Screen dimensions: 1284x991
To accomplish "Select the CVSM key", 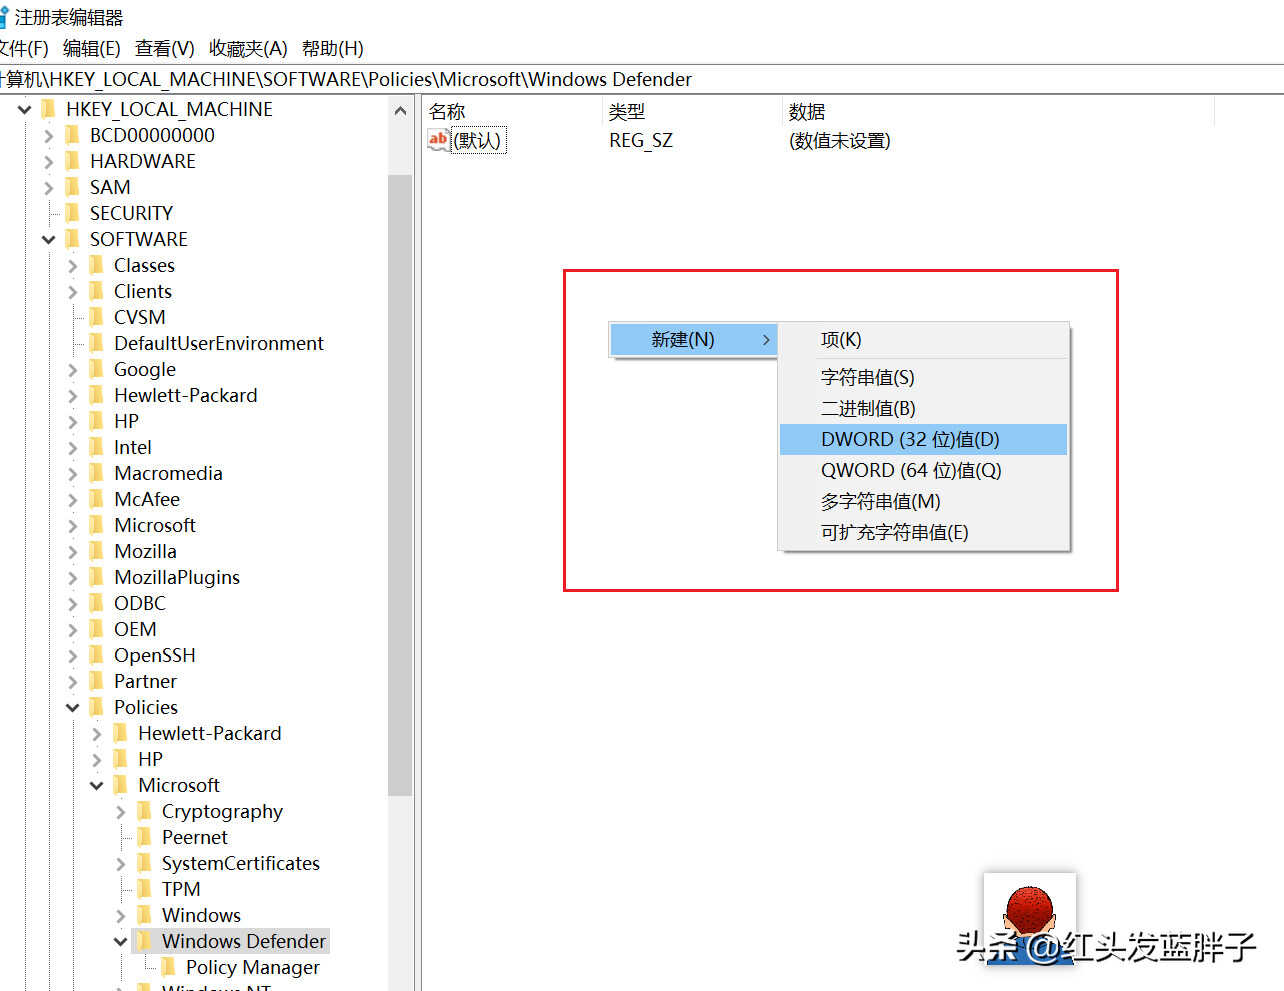I will (140, 317).
